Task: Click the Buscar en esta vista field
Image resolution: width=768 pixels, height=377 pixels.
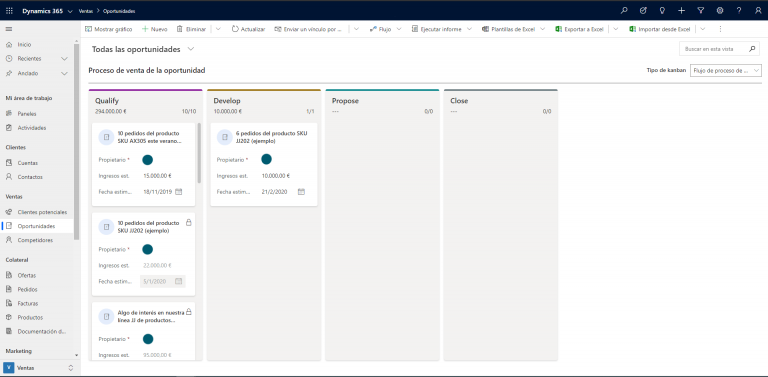Action: pos(719,49)
